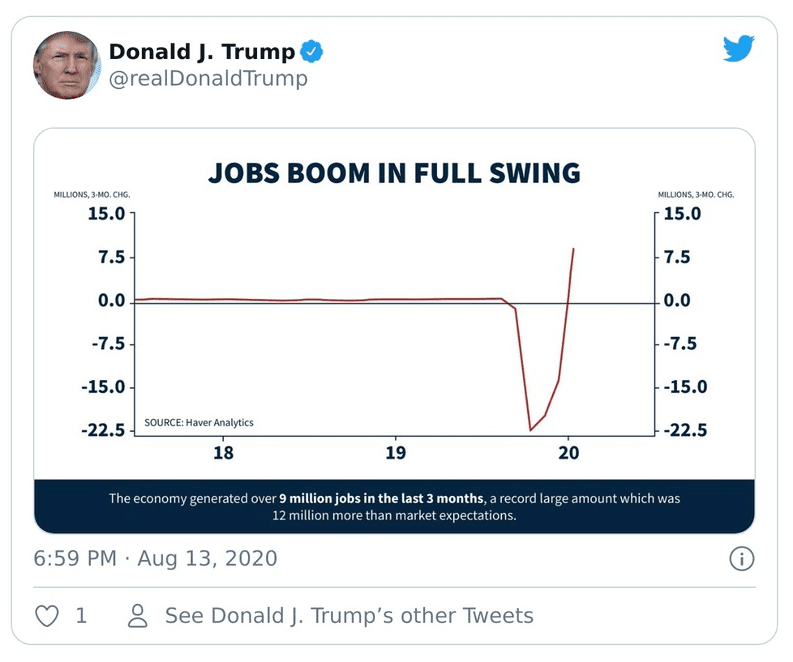Click the red line's lowest dip point
Image resolution: width=793 pixels, height=662 pixels.
point(530,430)
